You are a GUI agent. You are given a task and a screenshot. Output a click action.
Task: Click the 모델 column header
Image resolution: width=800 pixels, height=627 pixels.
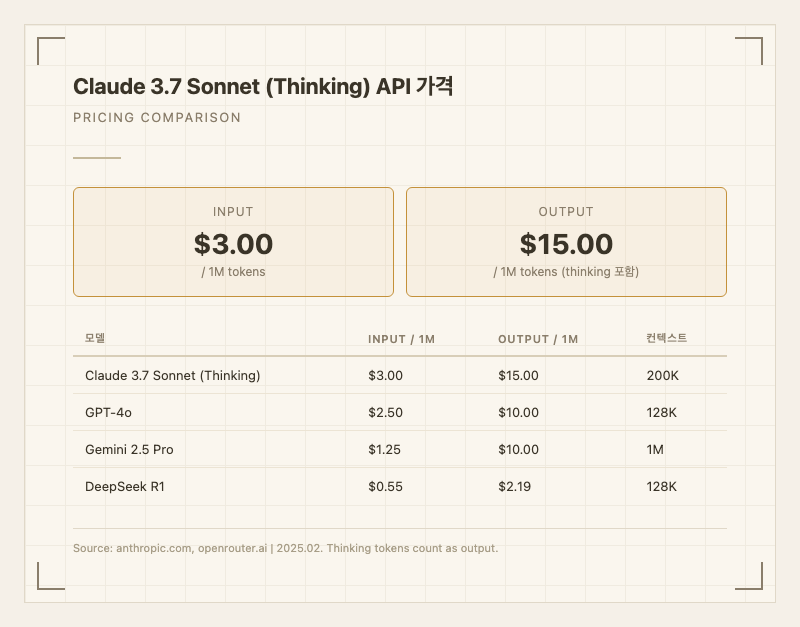(x=95, y=339)
